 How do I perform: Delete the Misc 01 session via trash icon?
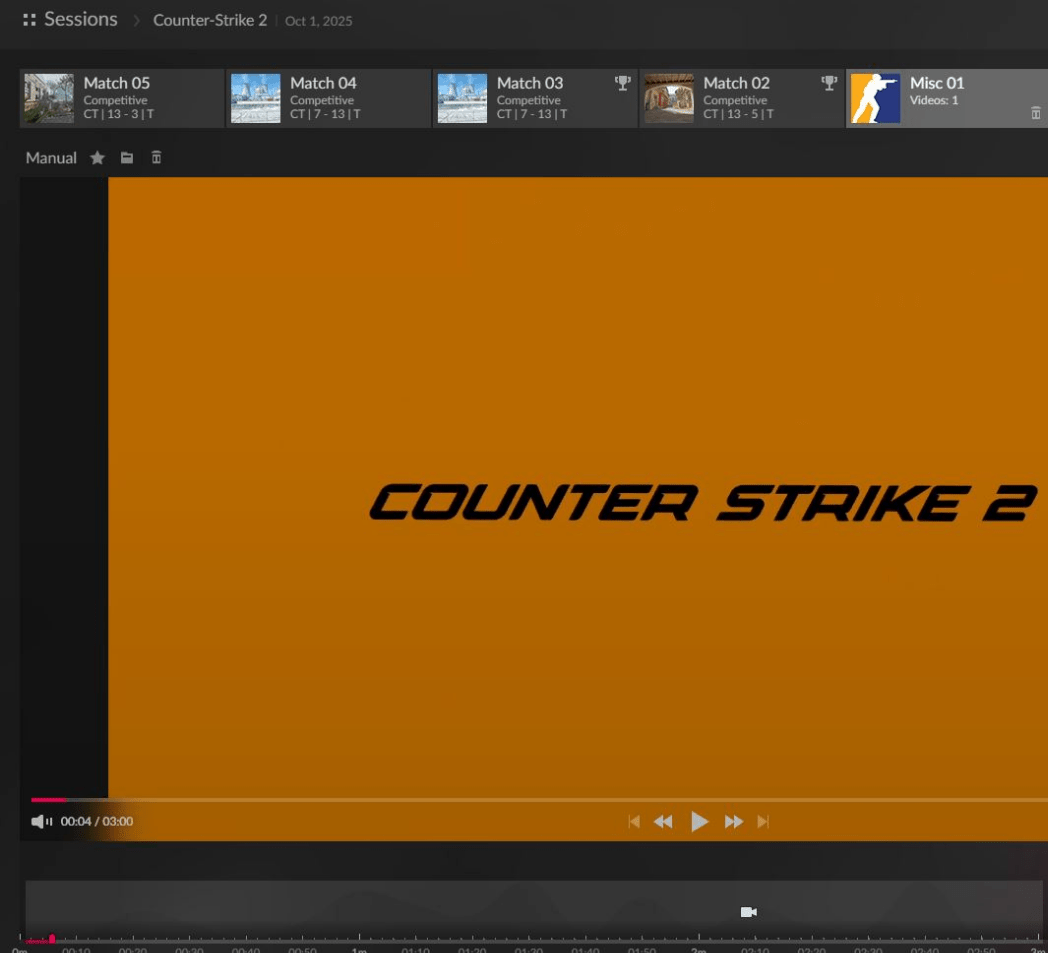pyautogui.click(x=1035, y=113)
